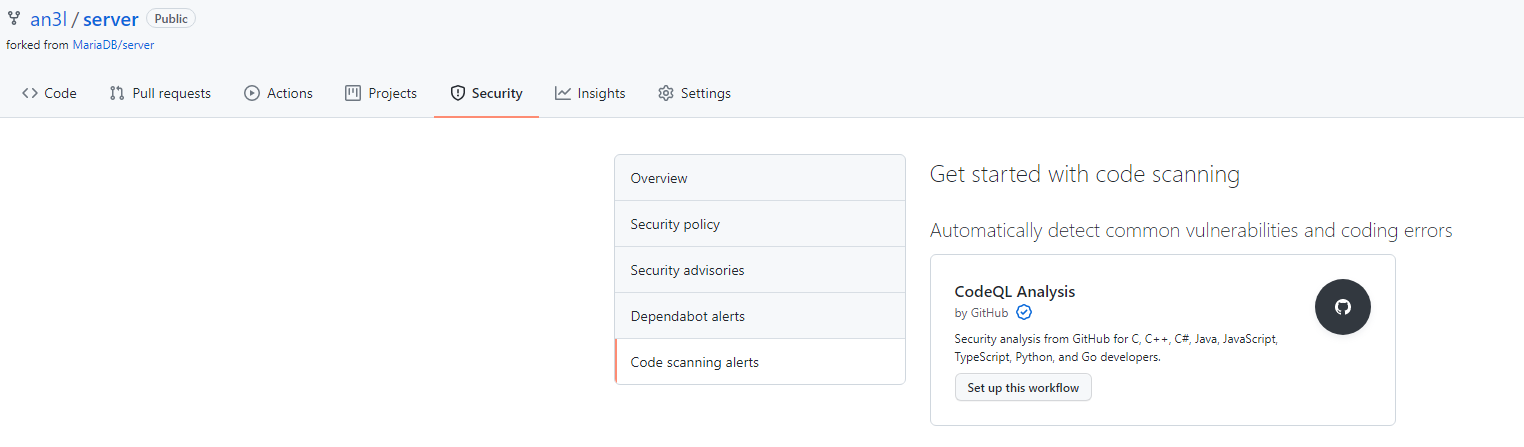1524x447 pixels.
Task: Select Code scanning alerts in the sidebar
Action: tap(694, 362)
